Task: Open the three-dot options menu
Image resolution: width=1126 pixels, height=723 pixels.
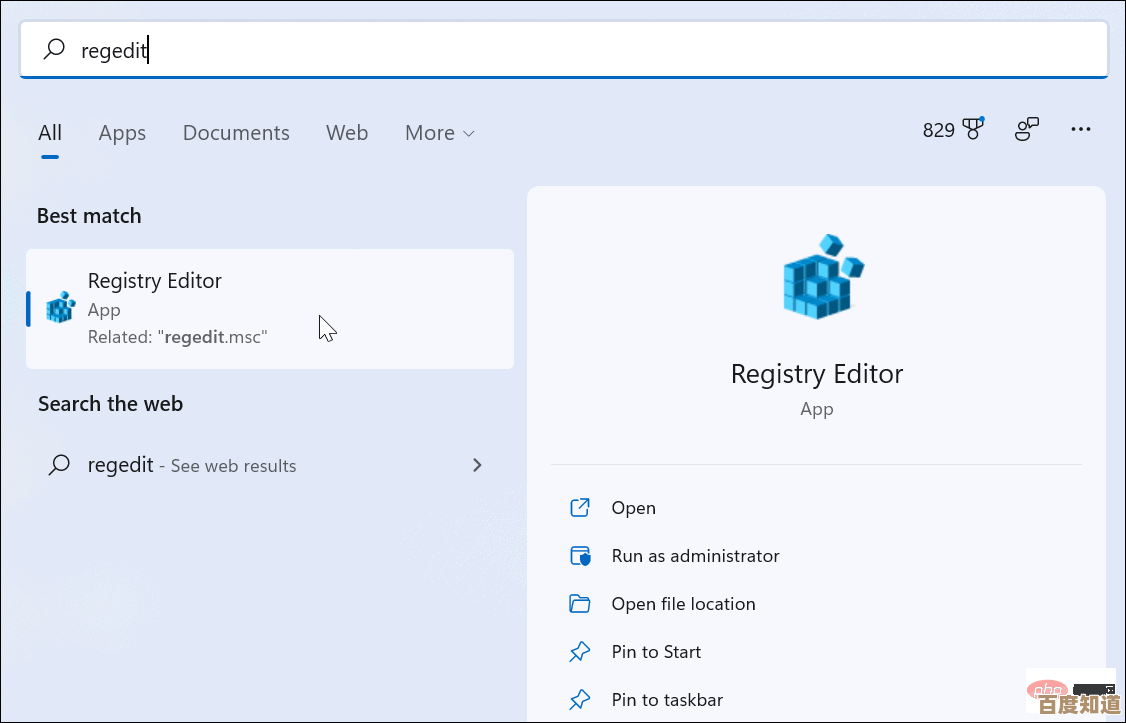Action: (1080, 130)
